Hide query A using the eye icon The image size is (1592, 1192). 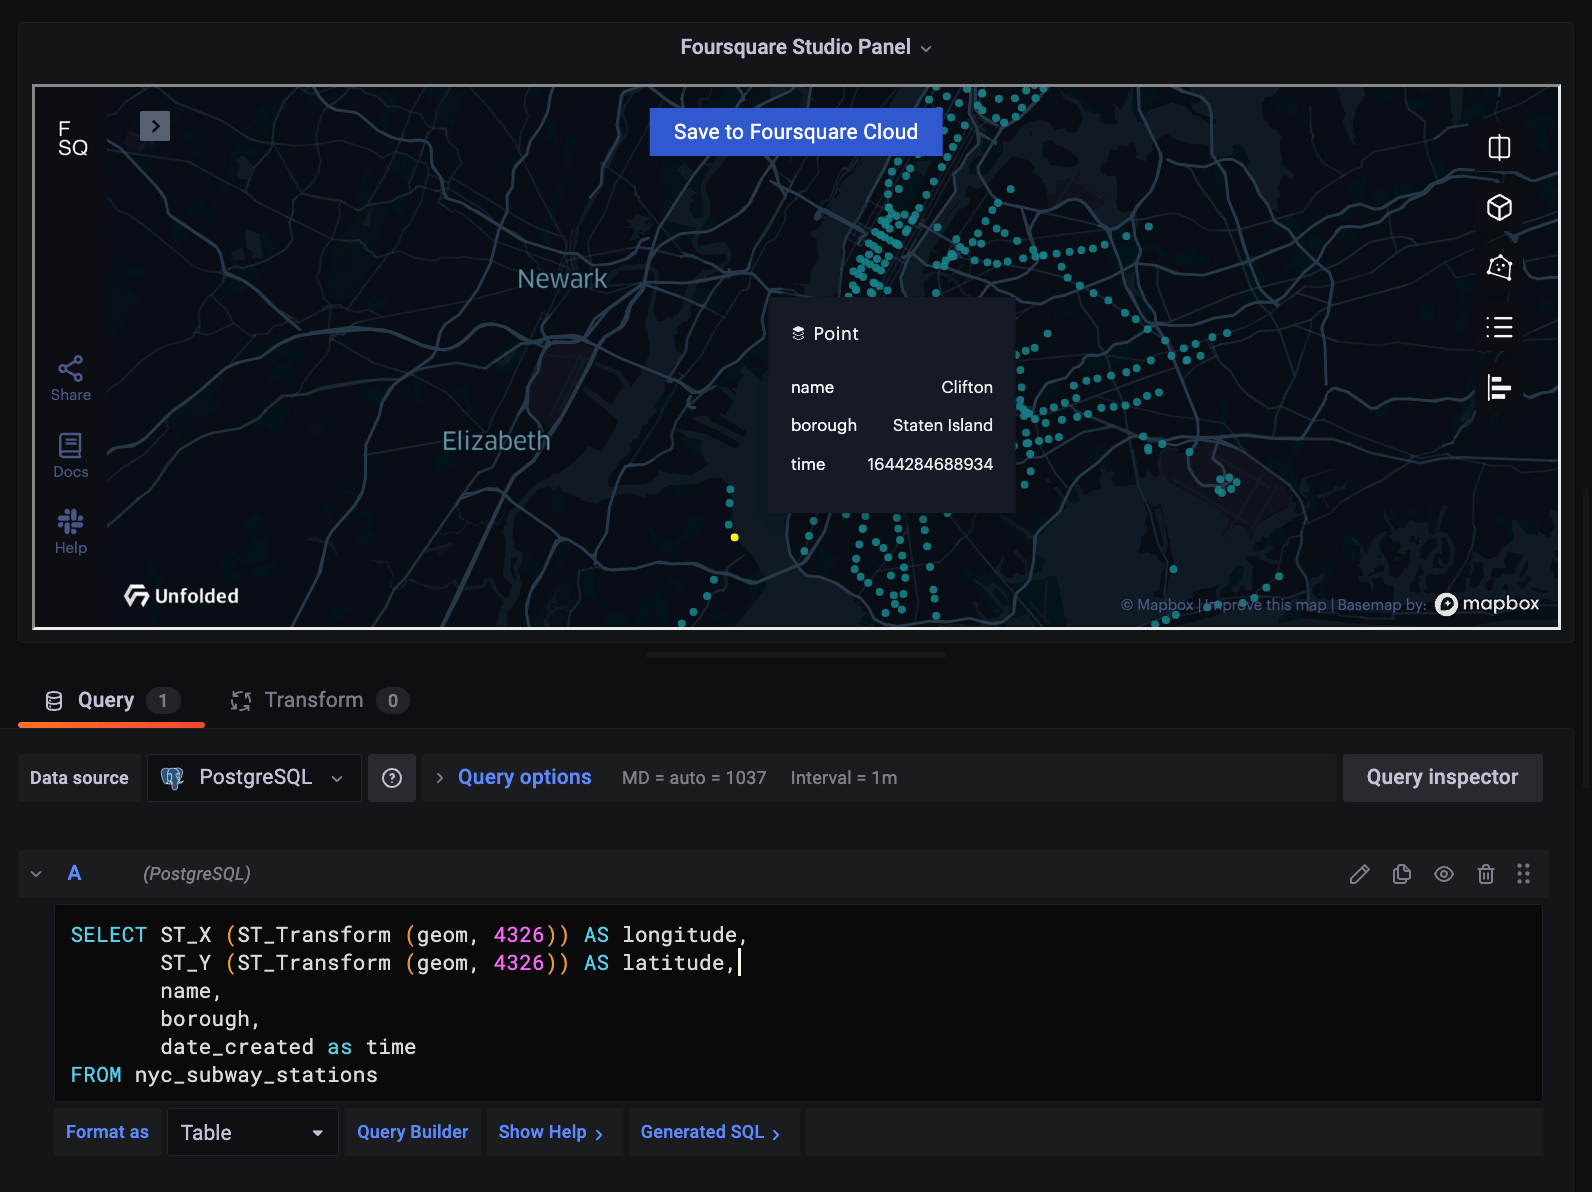pos(1444,874)
